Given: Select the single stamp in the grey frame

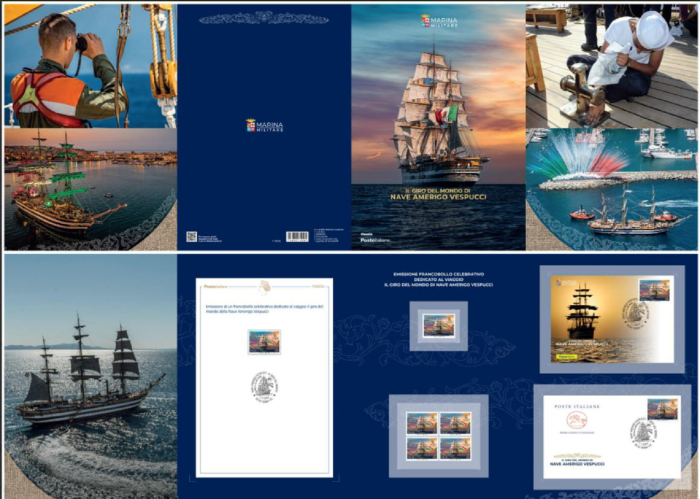Looking at the screenshot, I should point(439,326).
